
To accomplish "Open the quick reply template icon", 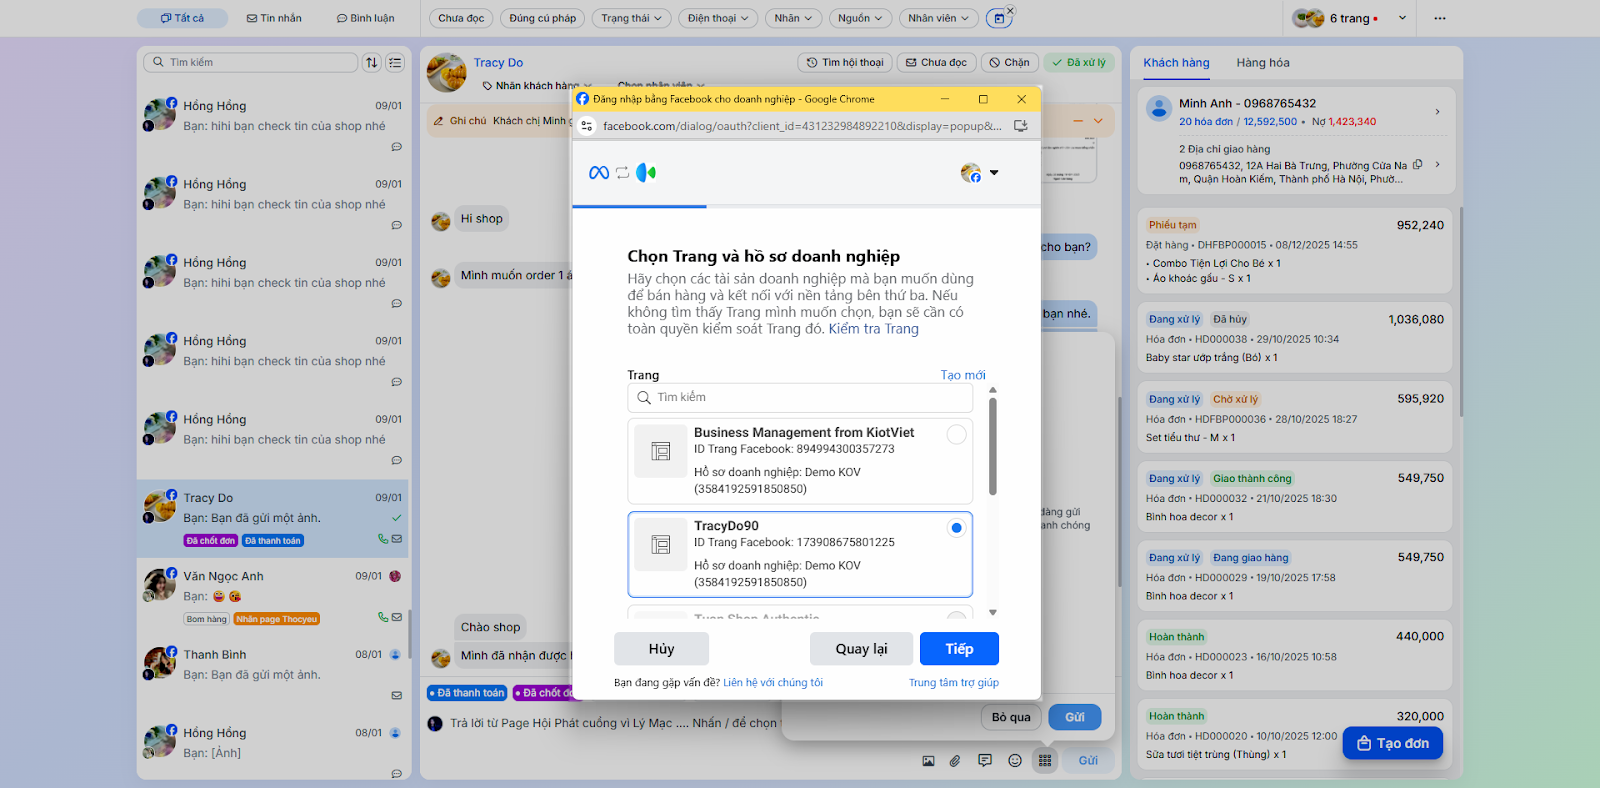I will 985,761.
